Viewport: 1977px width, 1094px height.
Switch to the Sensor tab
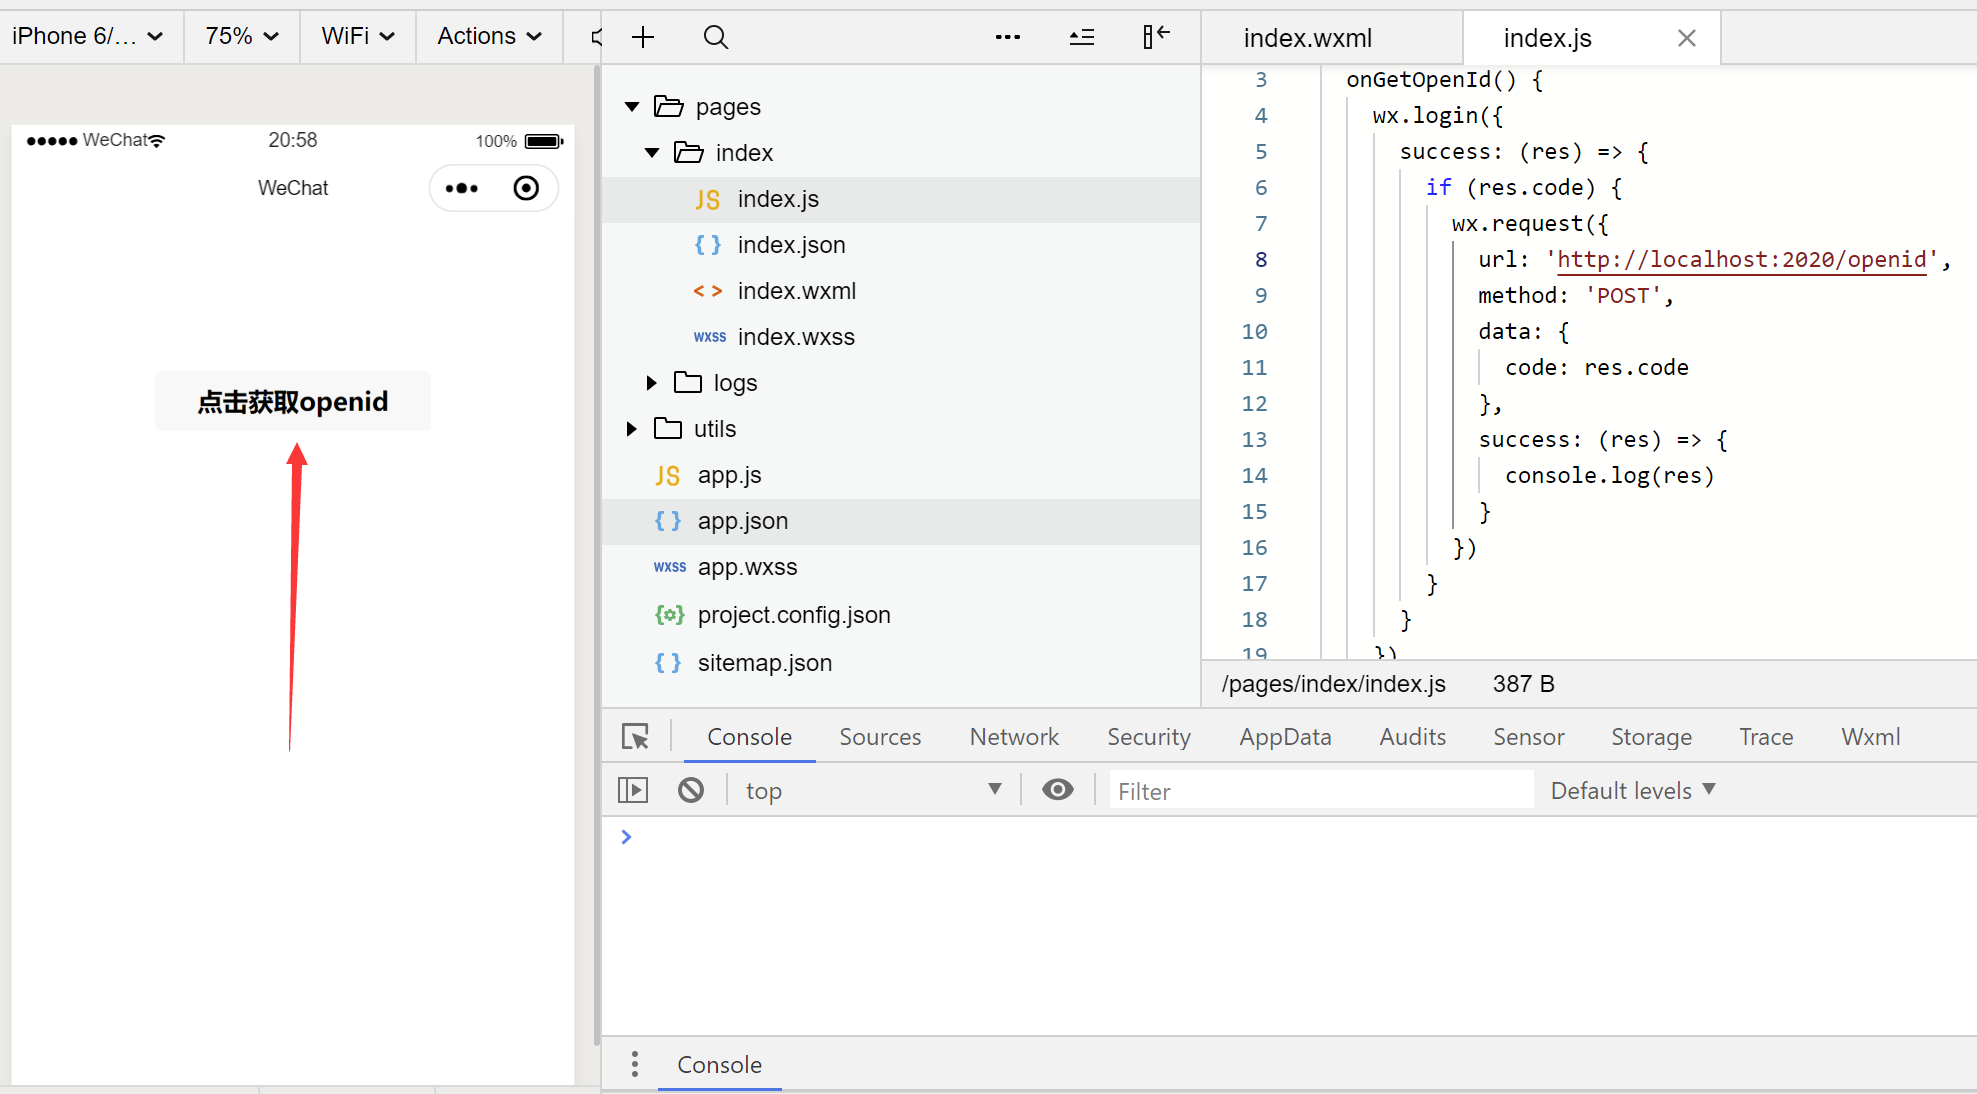(x=1528, y=737)
